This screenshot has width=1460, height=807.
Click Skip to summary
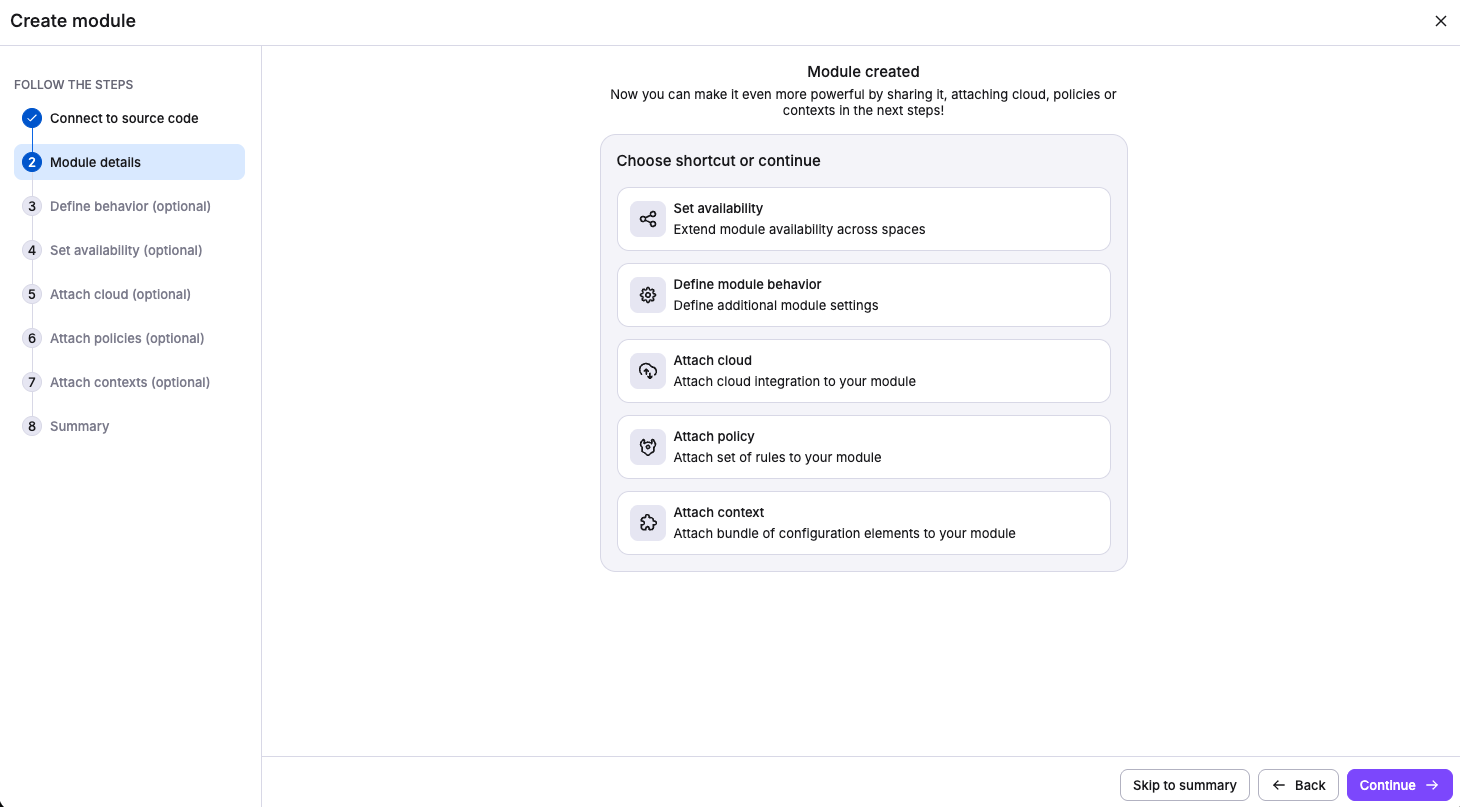click(x=1184, y=785)
